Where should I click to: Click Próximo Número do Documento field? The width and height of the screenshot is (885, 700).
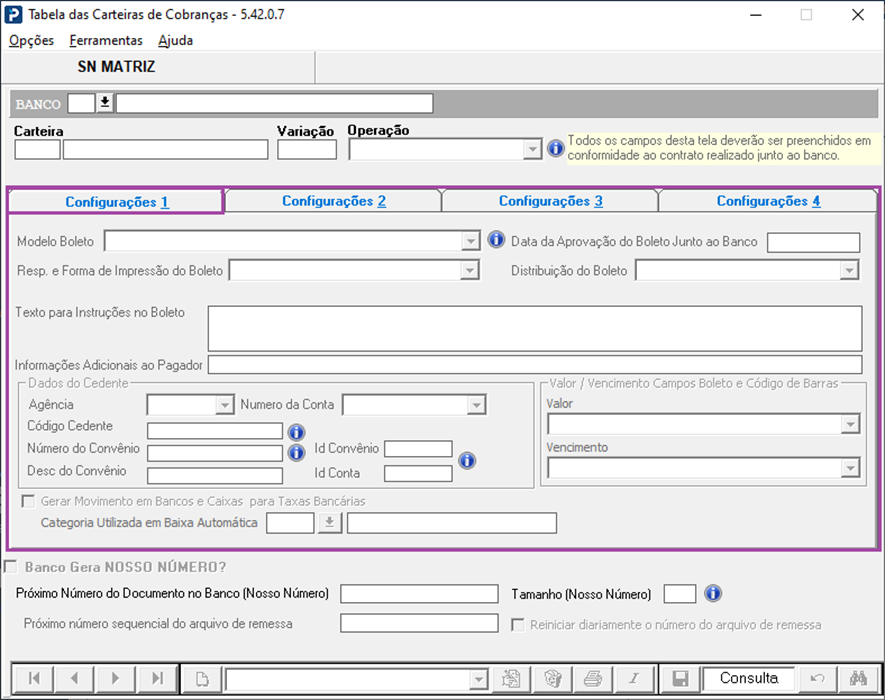(419, 594)
